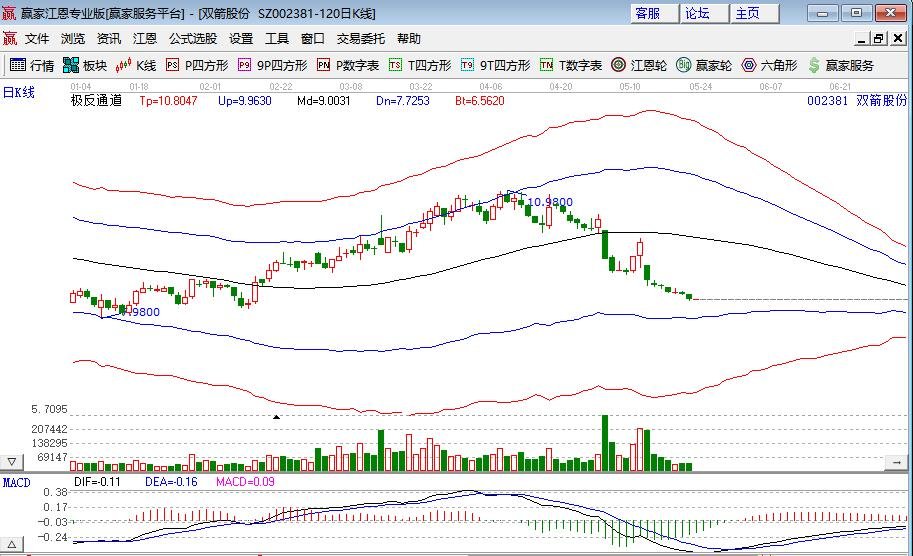Click the Tp=10.8047 value
This screenshot has width=913, height=556.
pyautogui.click(x=168, y=101)
